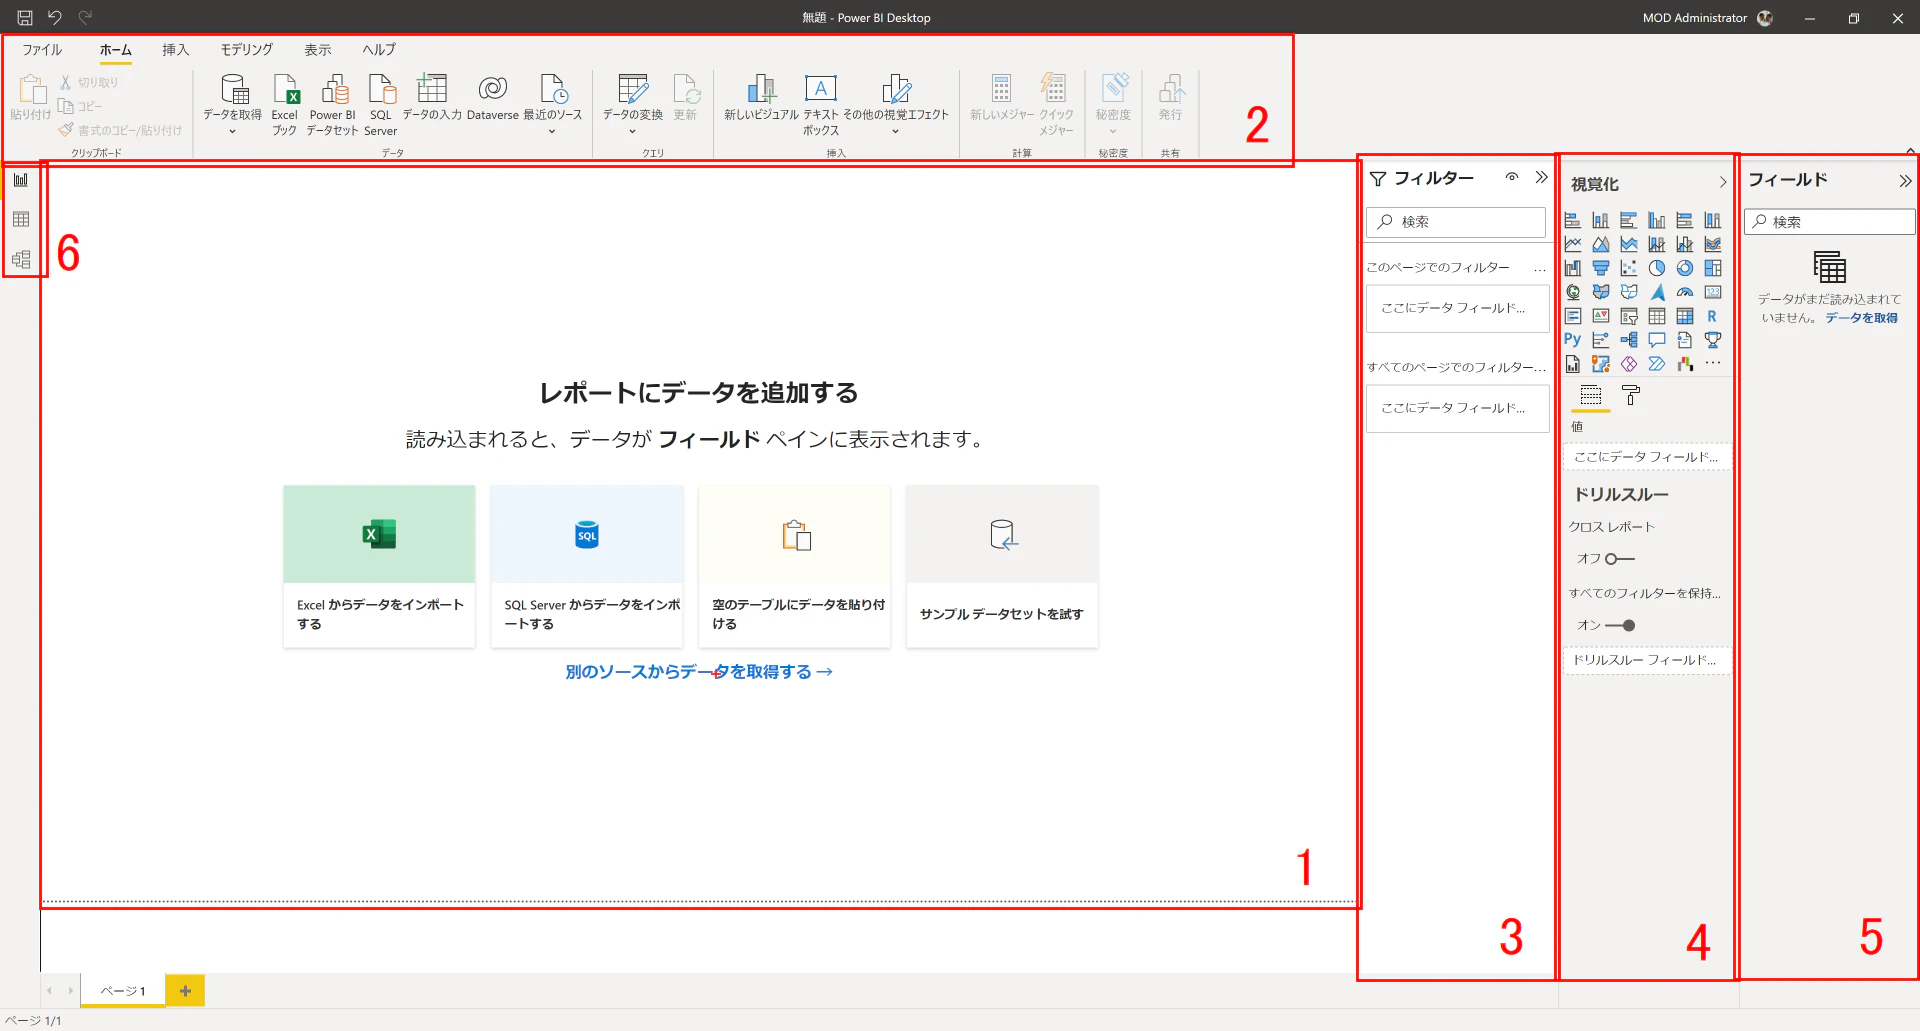Pick the KPI visual

pyautogui.click(x=1601, y=316)
